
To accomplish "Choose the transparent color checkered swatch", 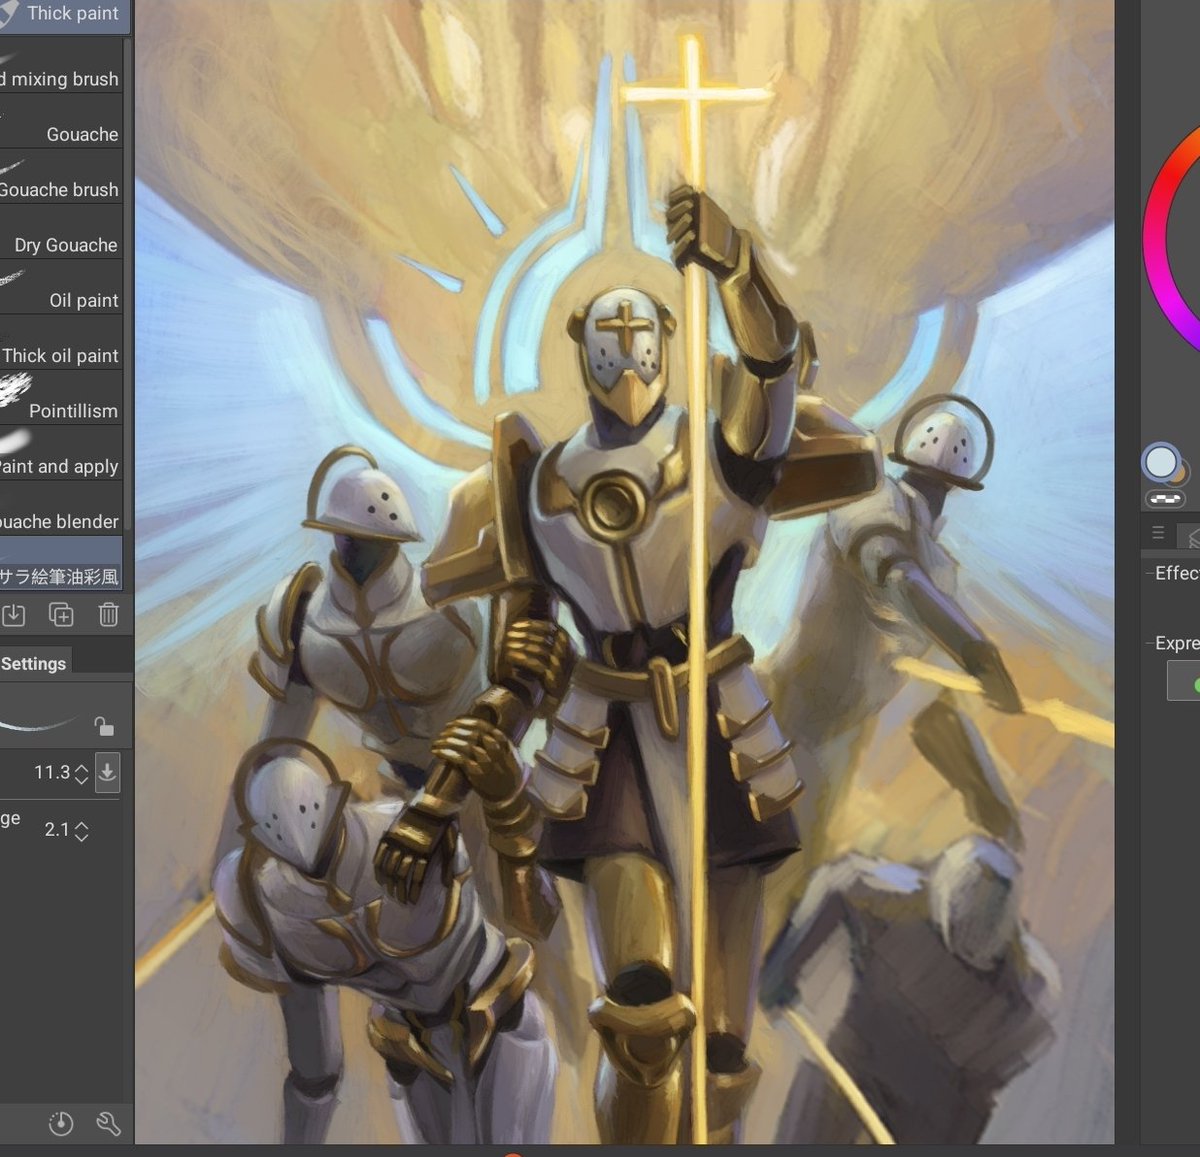I will pos(1165,498).
